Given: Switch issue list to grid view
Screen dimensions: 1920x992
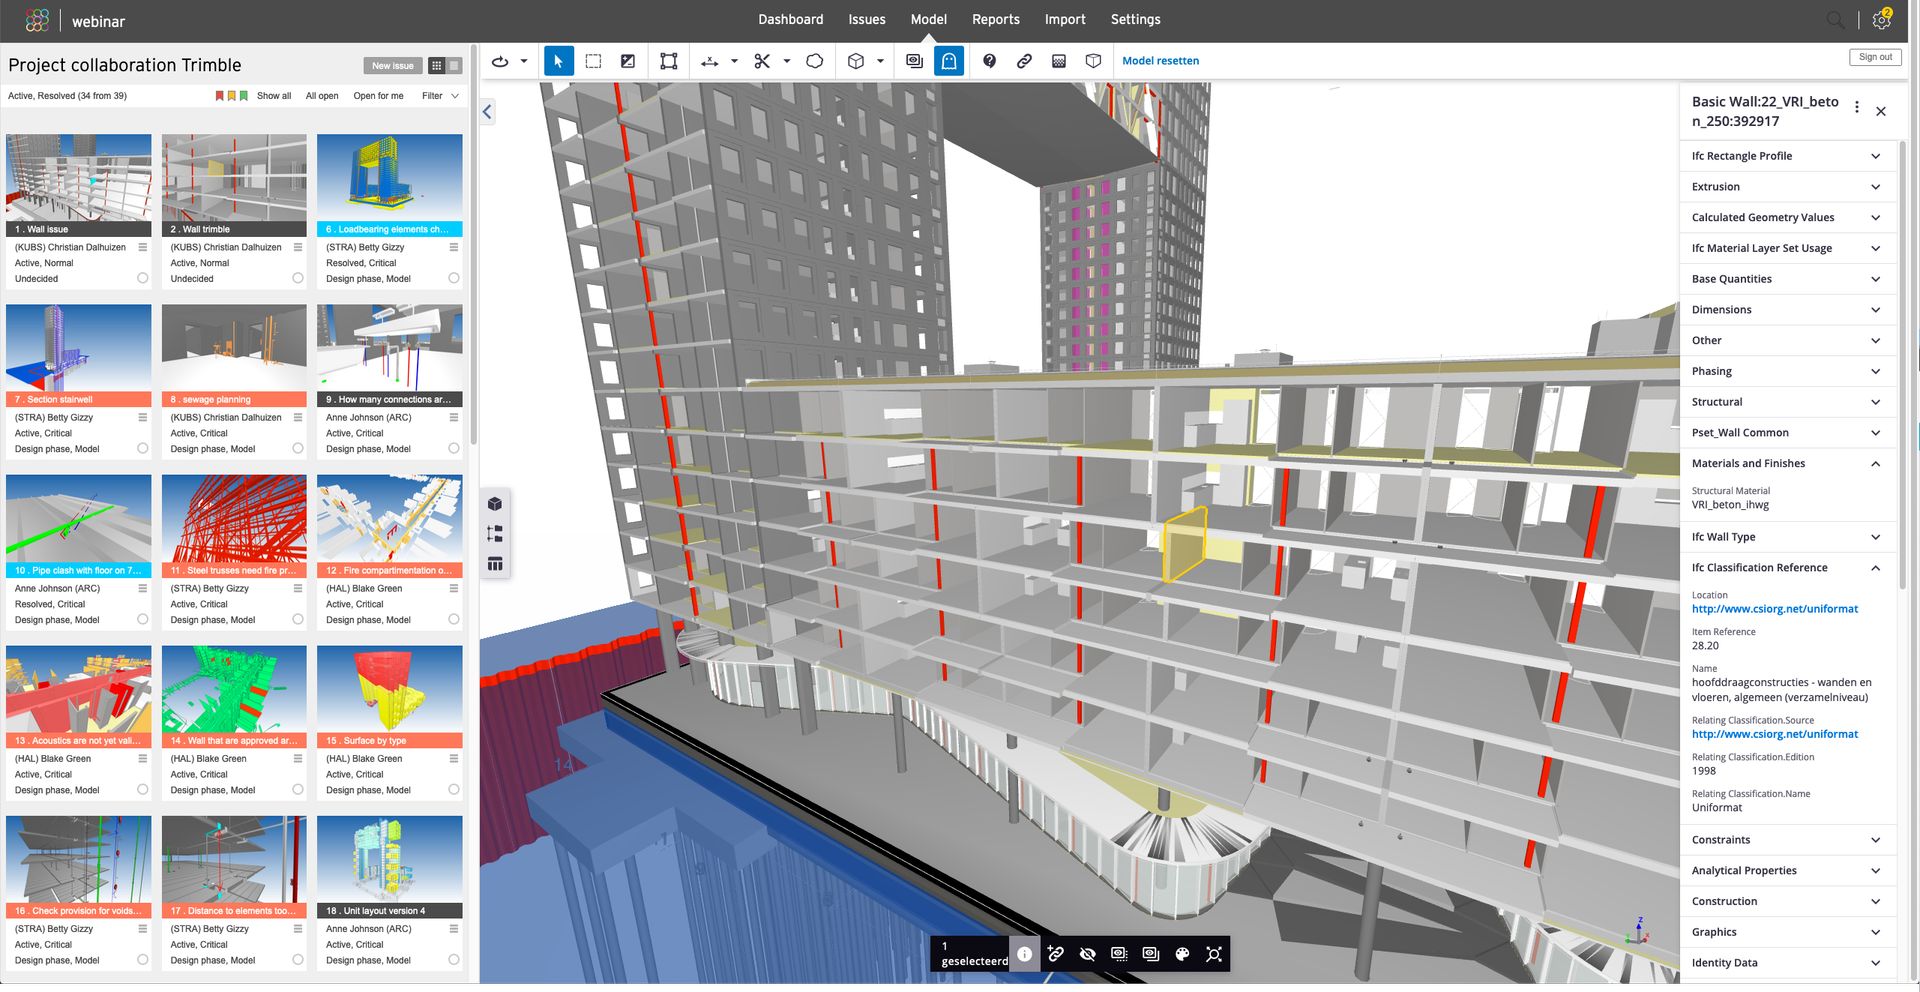Looking at the screenshot, I should pyautogui.click(x=436, y=66).
